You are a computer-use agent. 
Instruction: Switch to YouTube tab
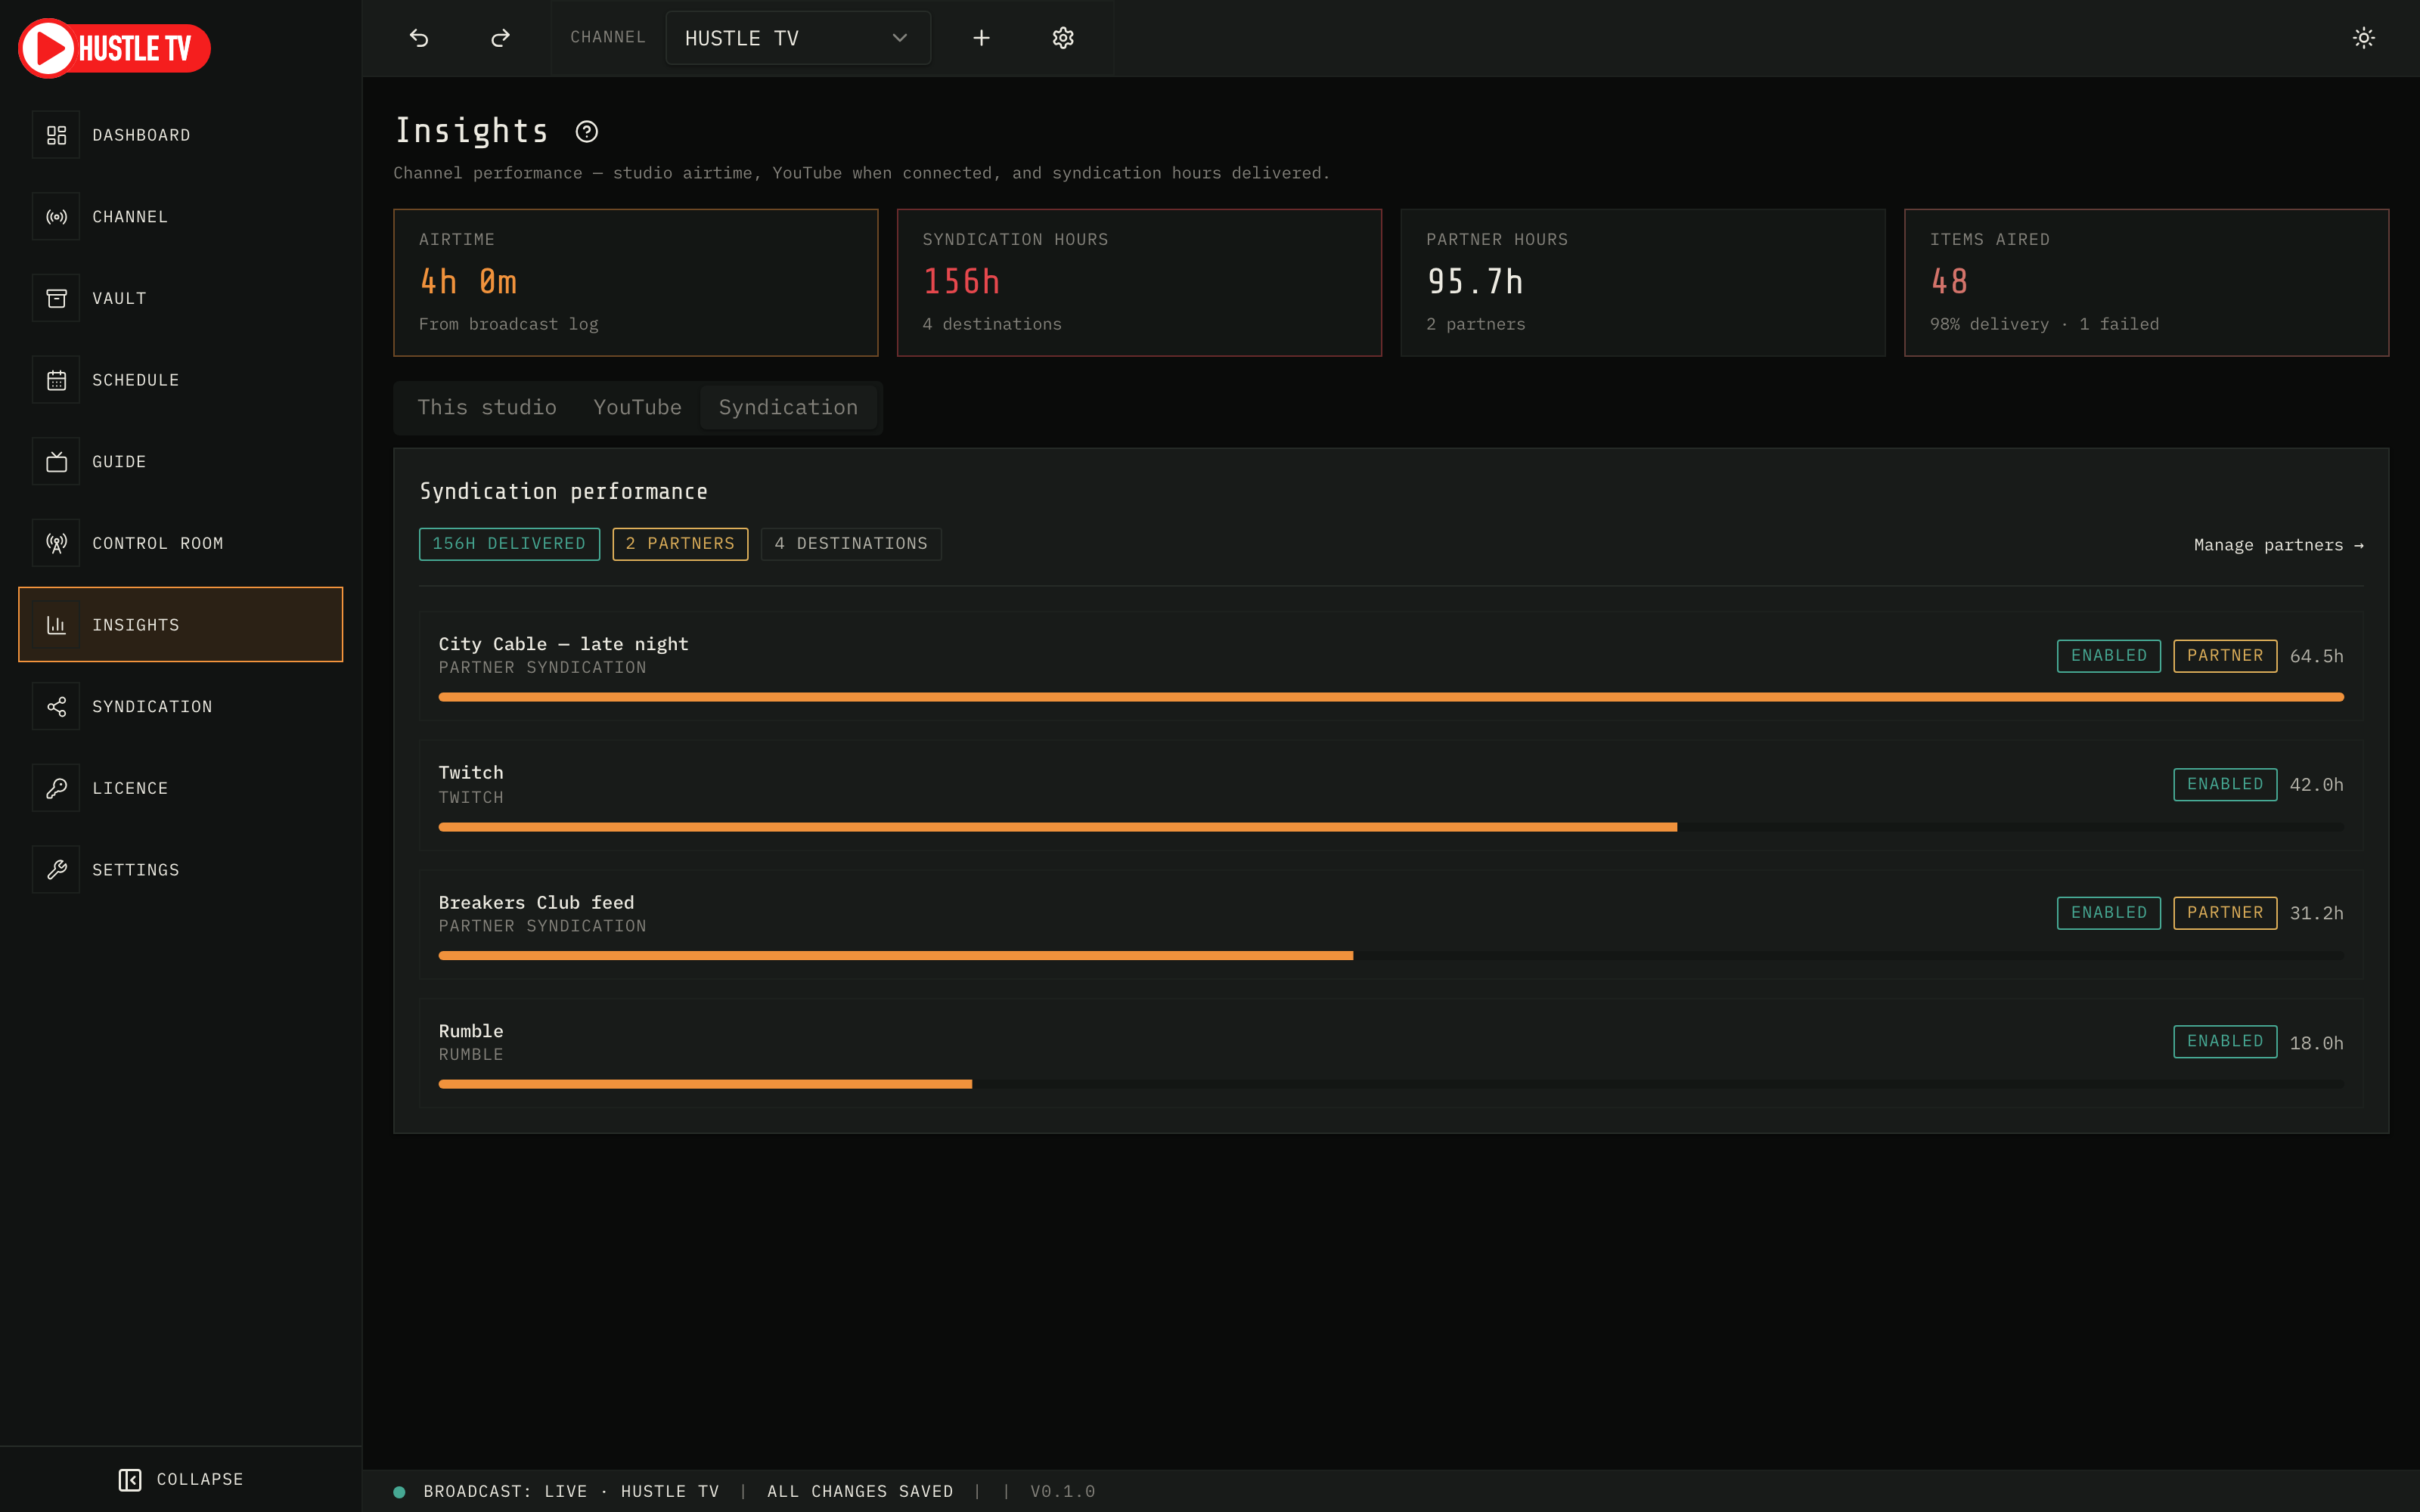pyautogui.click(x=637, y=407)
